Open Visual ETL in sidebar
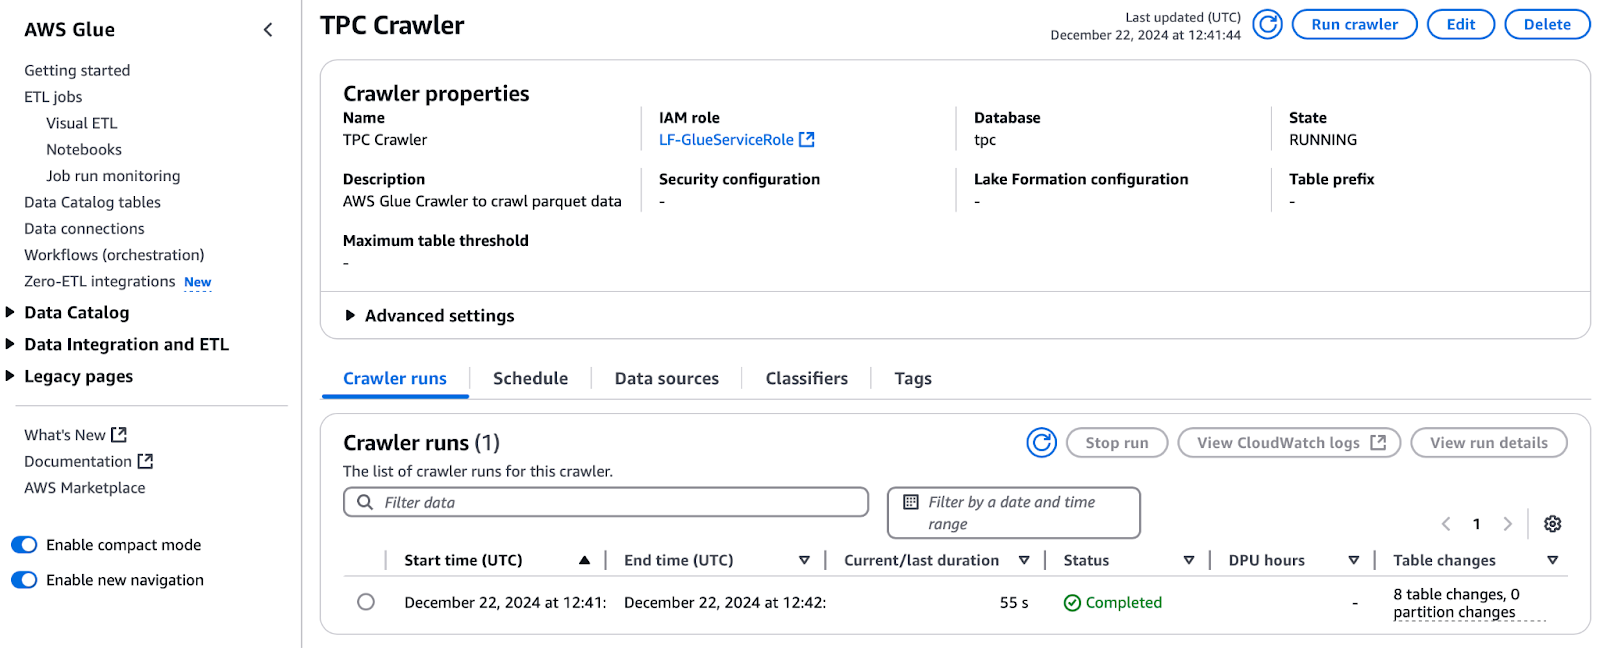This screenshot has width=1600, height=648. [x=82, y=124]
